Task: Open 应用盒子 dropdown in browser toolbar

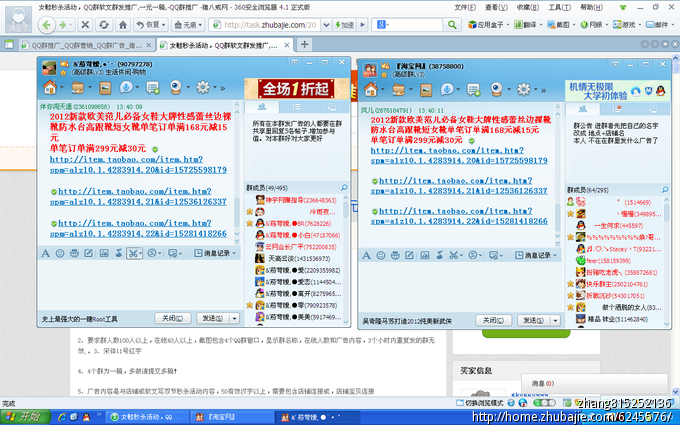Action: 488,25
